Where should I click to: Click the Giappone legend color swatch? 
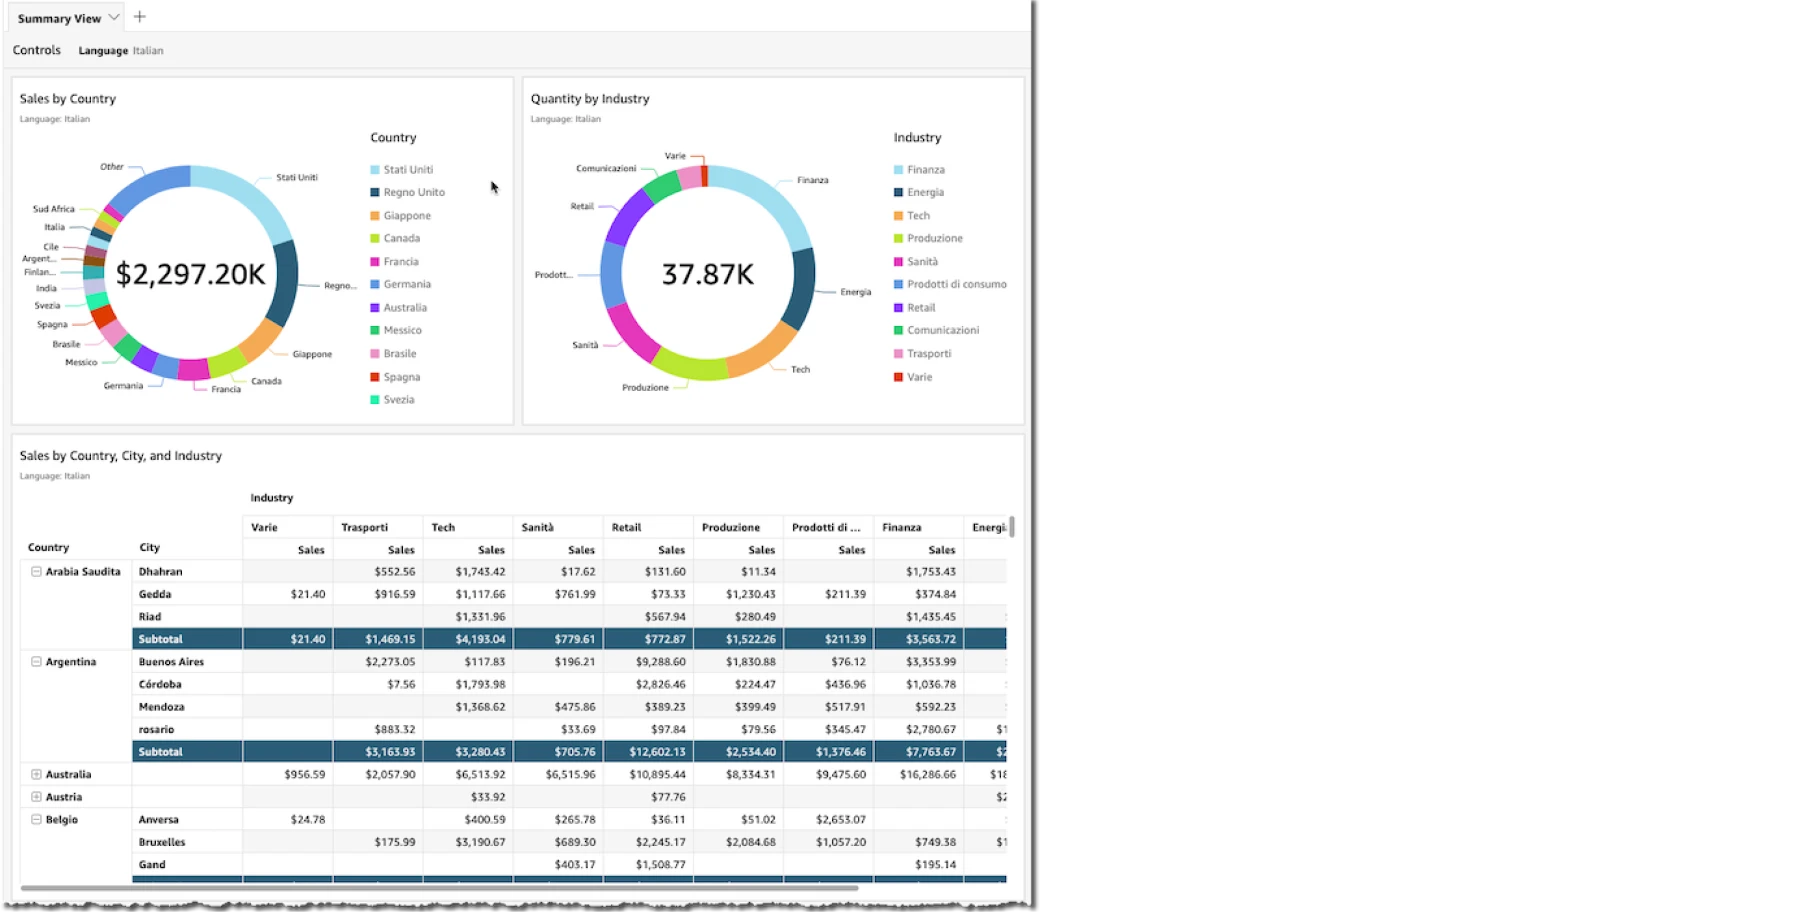pos(375,216)
